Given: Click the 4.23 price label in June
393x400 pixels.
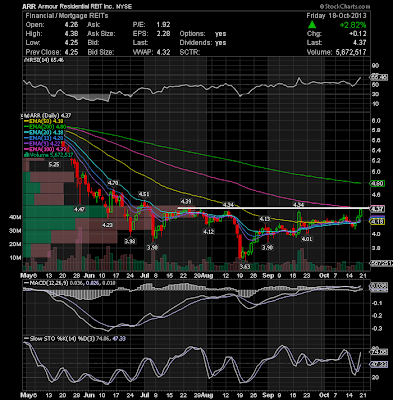Looking at the screenshot, I should pos(107,225).
